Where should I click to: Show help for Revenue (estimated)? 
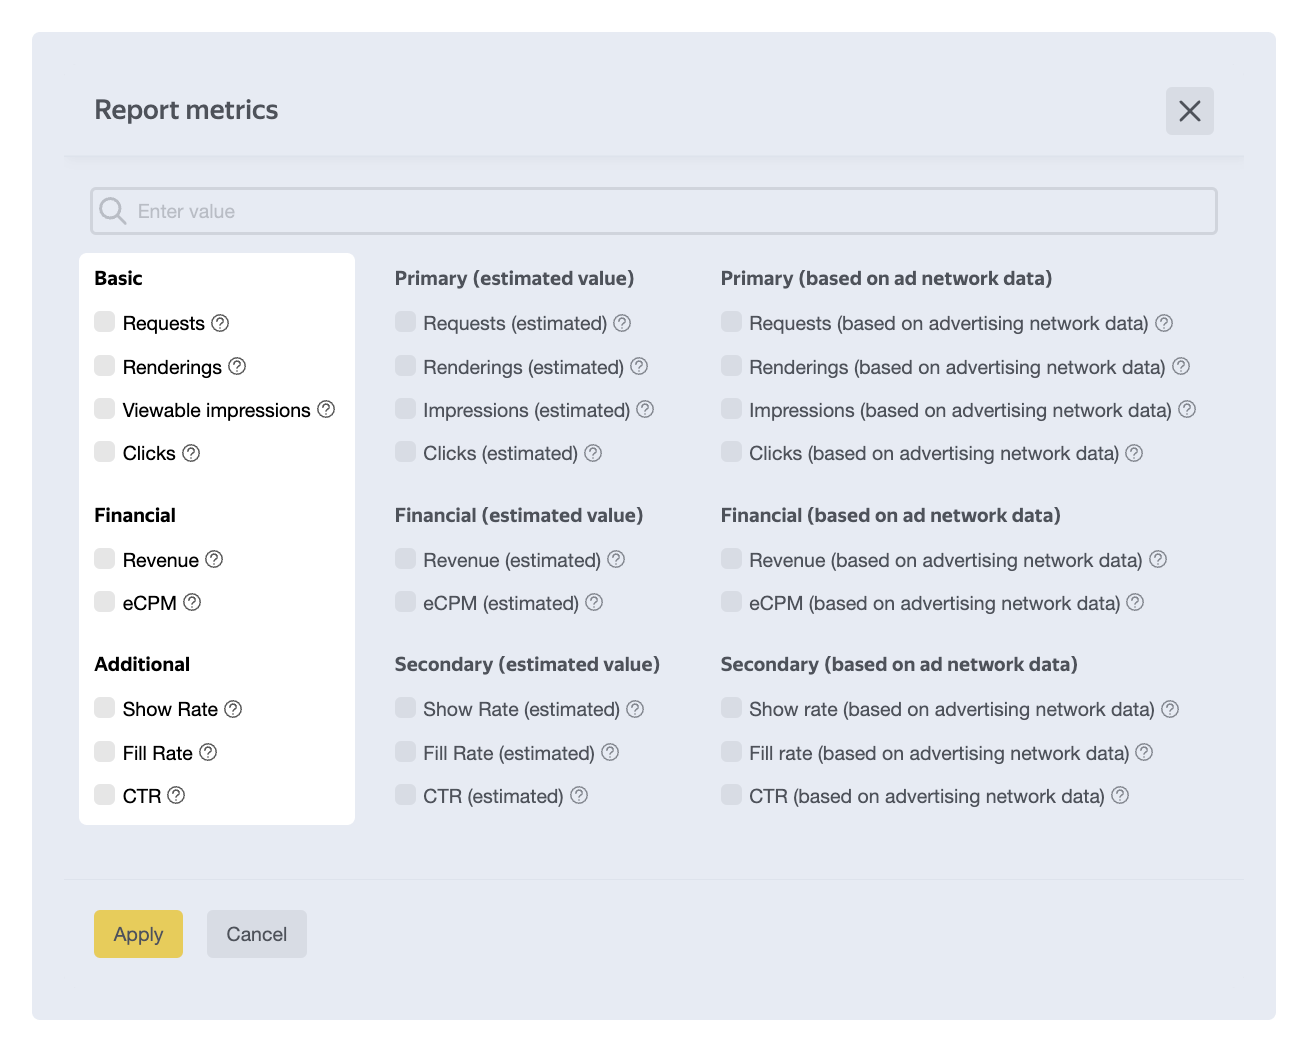pyautogui.click(x=616, y=560)
